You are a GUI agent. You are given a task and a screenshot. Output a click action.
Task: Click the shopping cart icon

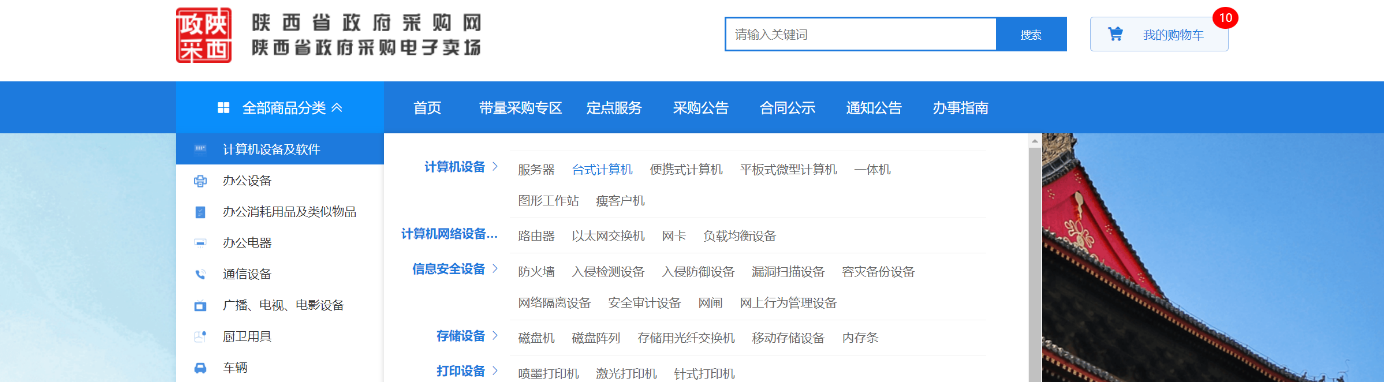[1115, 34]
